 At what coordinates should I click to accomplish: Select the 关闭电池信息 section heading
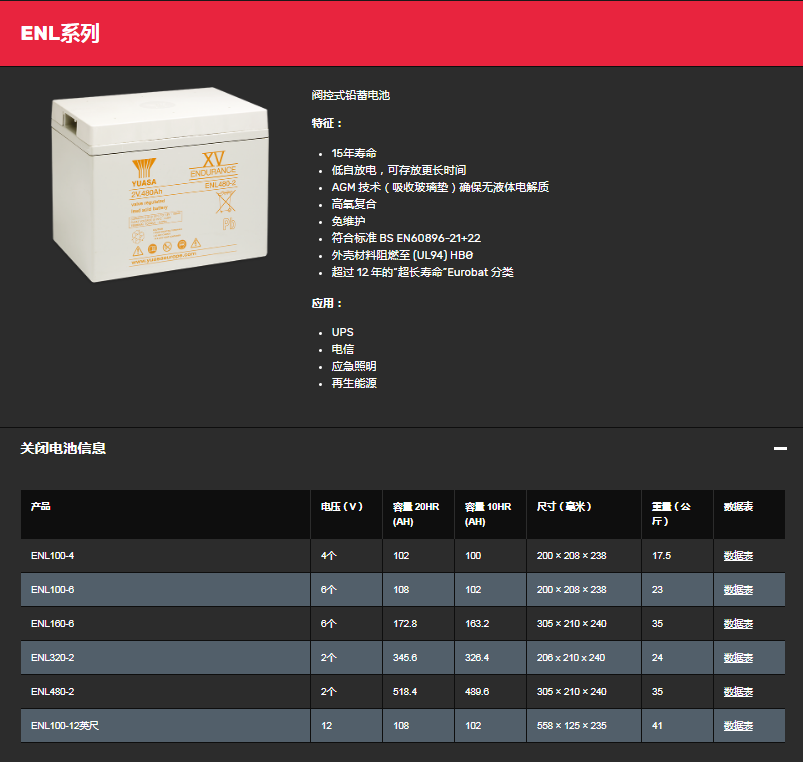63,448
